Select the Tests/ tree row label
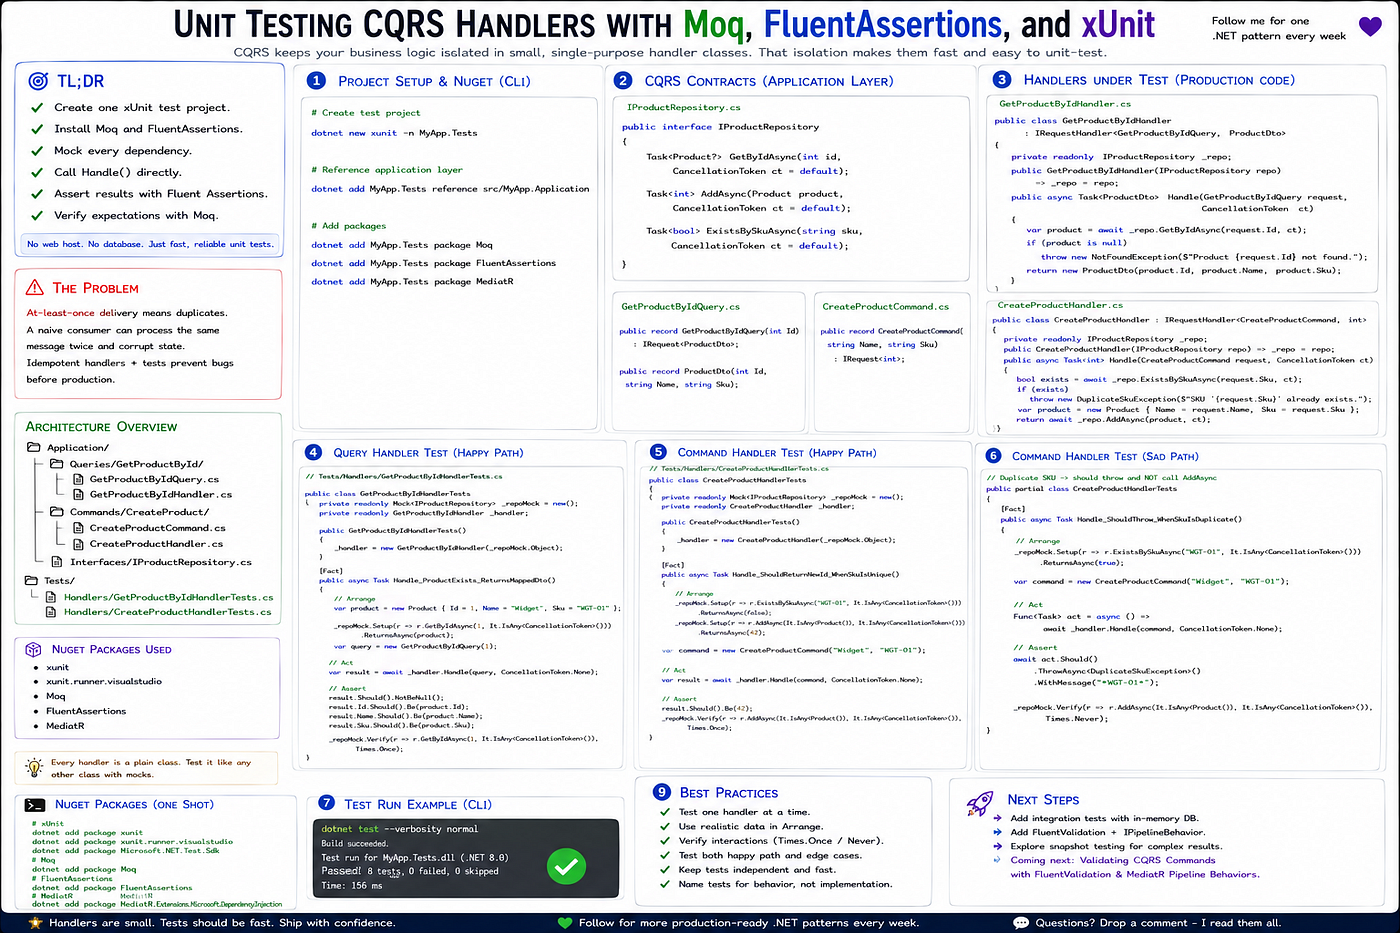 point(59,580)
